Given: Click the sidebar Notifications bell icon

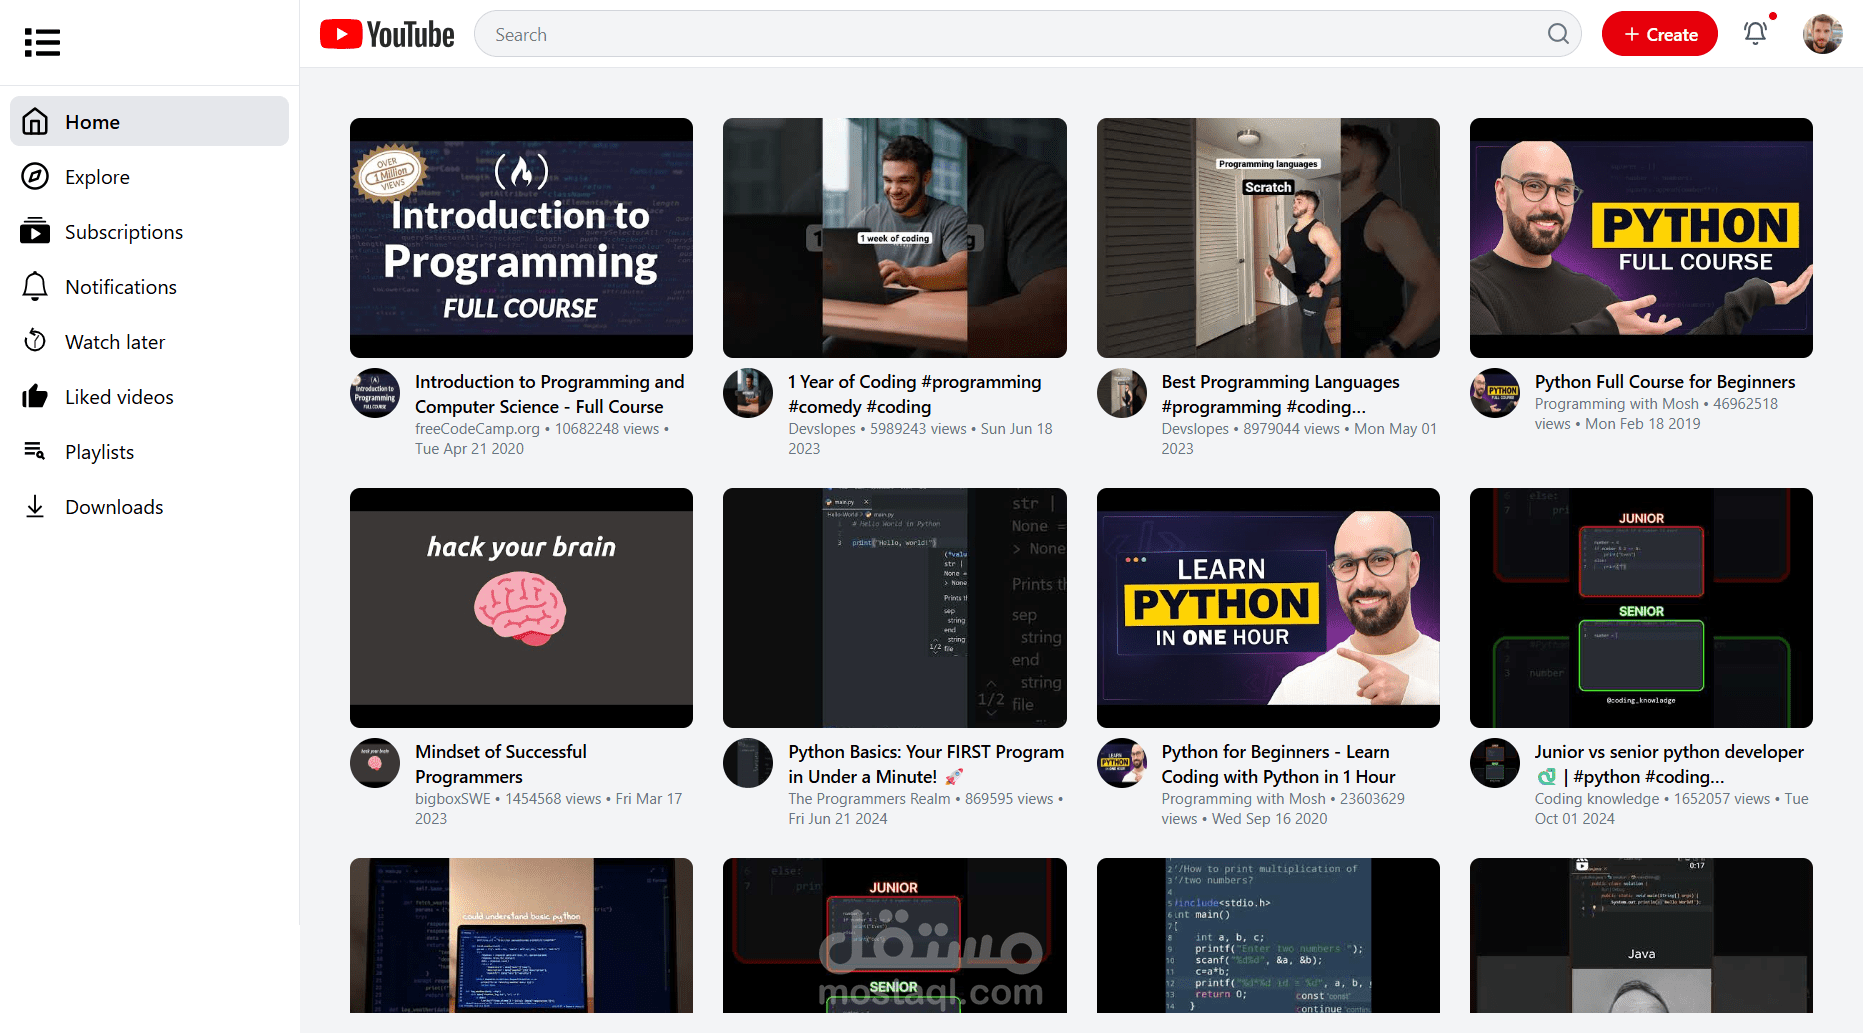Looking at the screenshot, I should [x=35, y=286].
